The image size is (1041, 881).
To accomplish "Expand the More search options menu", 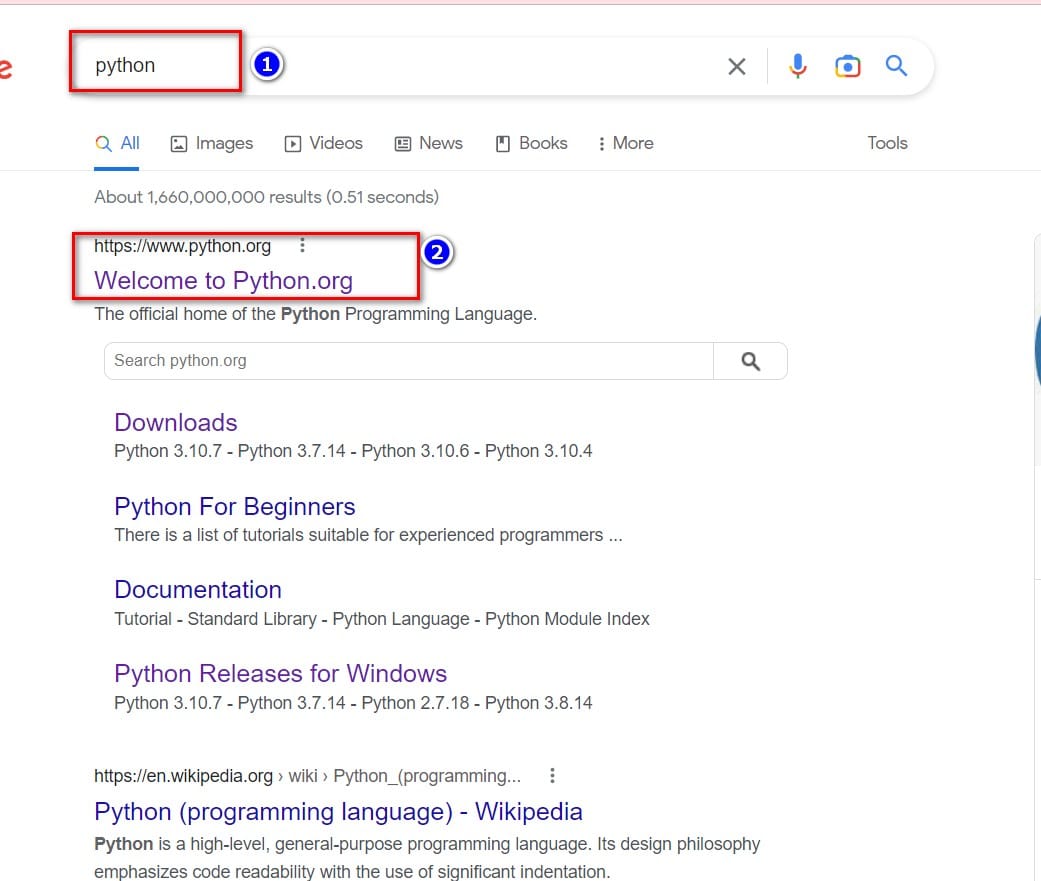I will [625, 143].
